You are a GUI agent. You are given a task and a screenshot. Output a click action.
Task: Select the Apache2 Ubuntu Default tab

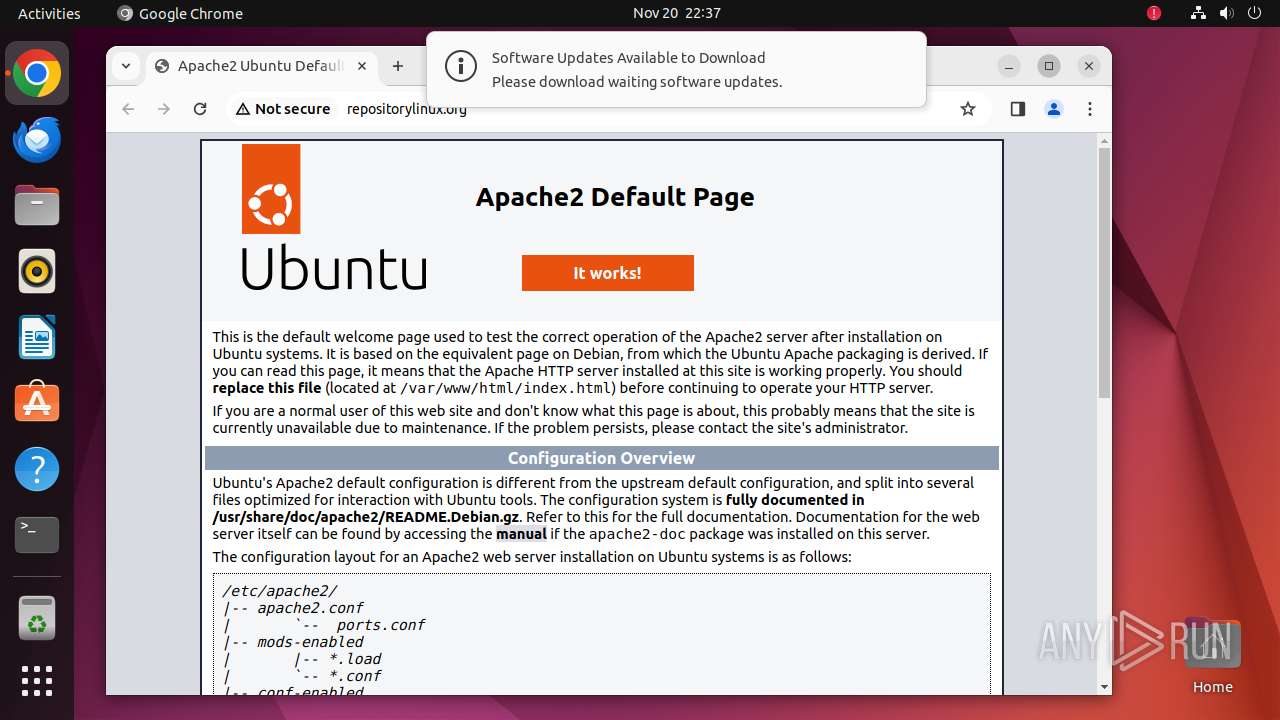[262, 66]
